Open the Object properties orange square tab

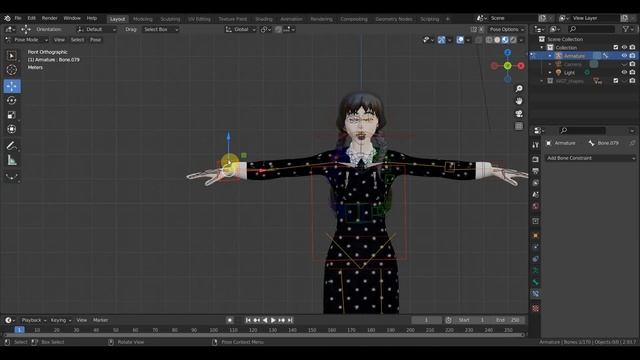click(x=536, y=236)
